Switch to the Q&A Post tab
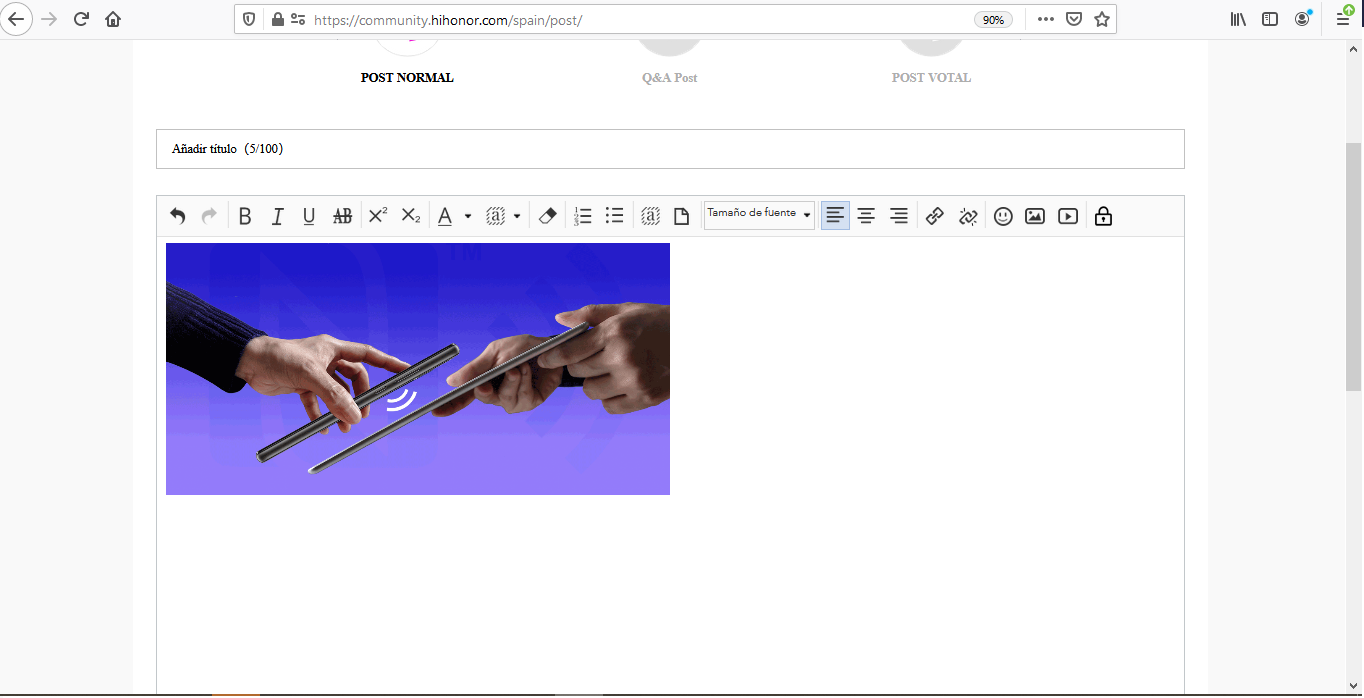 pyautogui.click(x=669, y=77)
